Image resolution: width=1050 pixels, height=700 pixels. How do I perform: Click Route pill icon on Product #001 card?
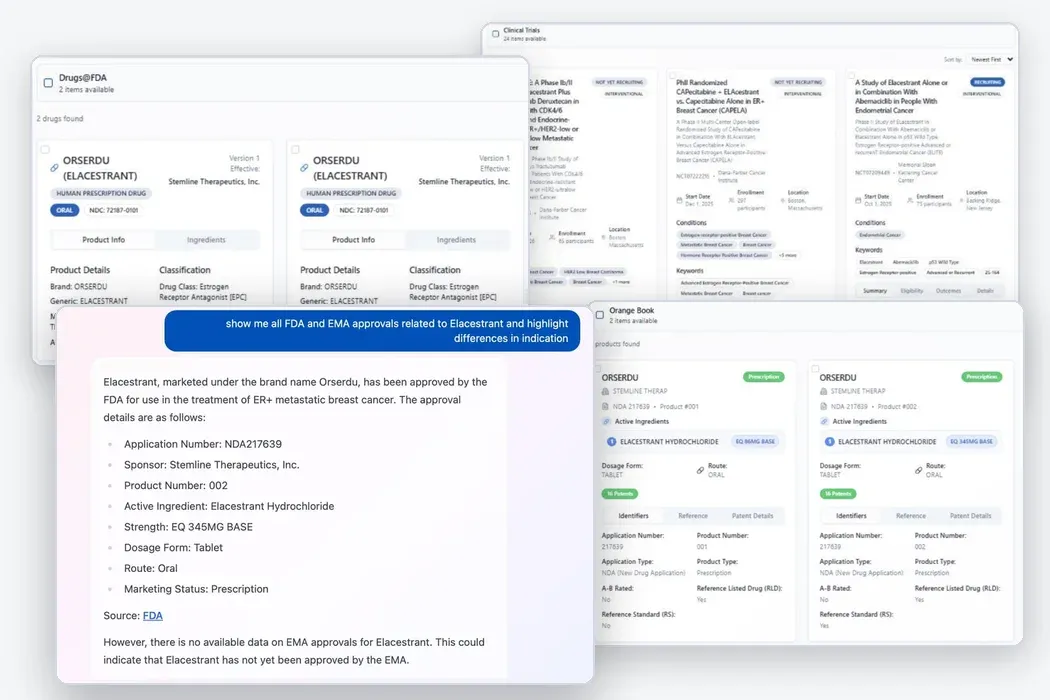pyautogui.click(x=700, y=470)
